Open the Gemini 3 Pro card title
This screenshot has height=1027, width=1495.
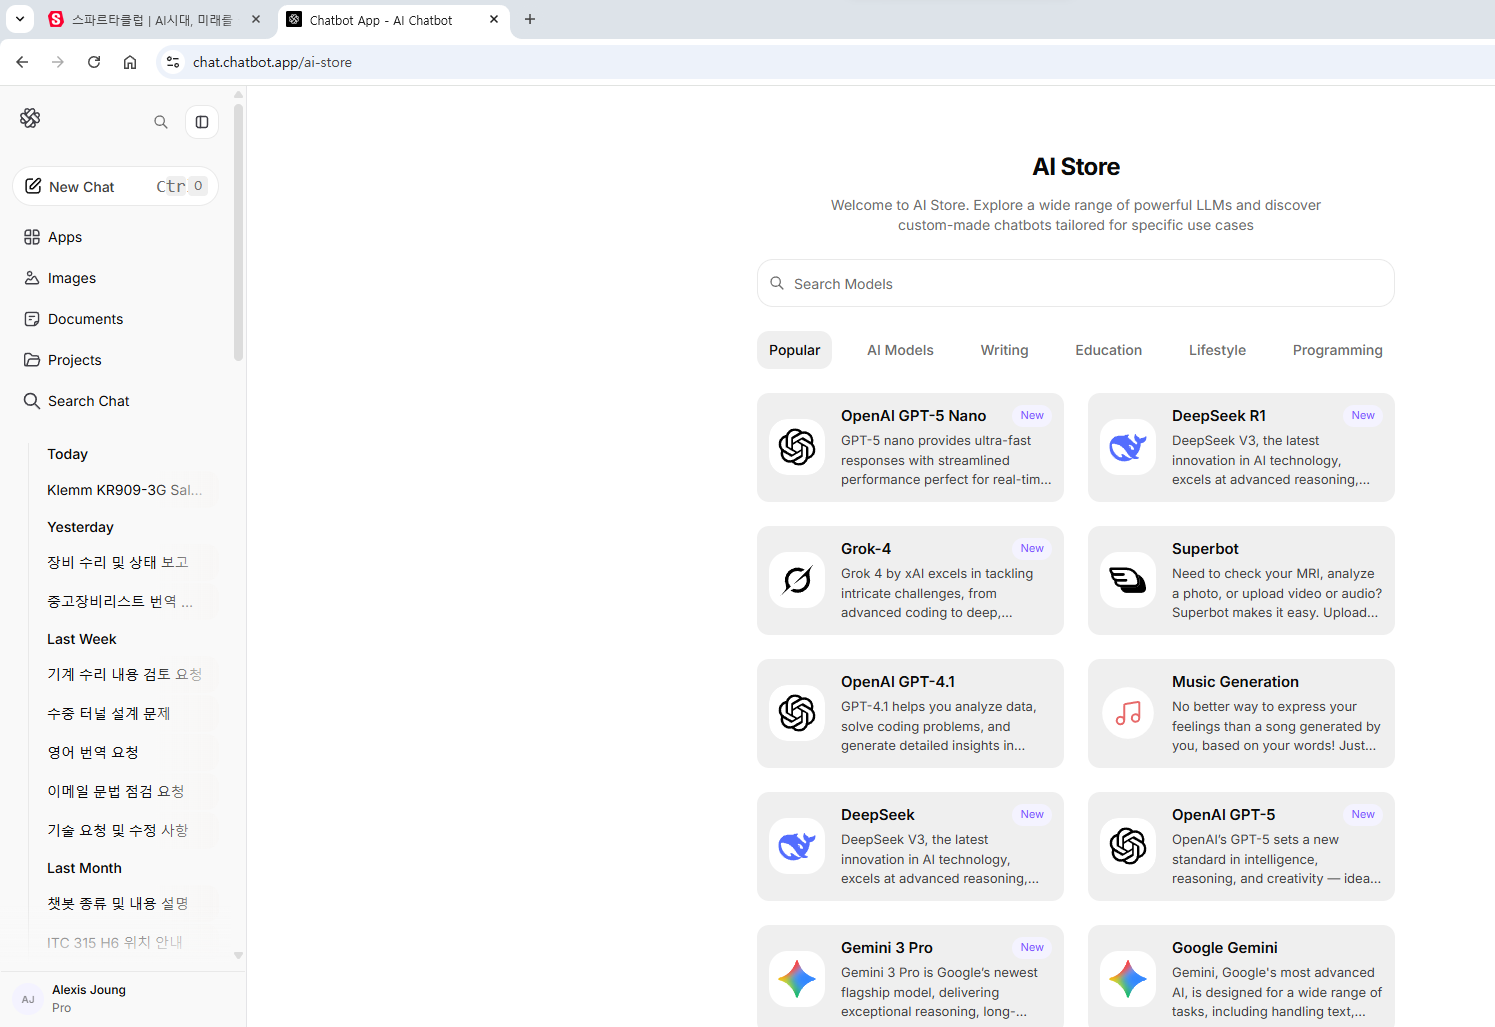[x=887, y=948]
